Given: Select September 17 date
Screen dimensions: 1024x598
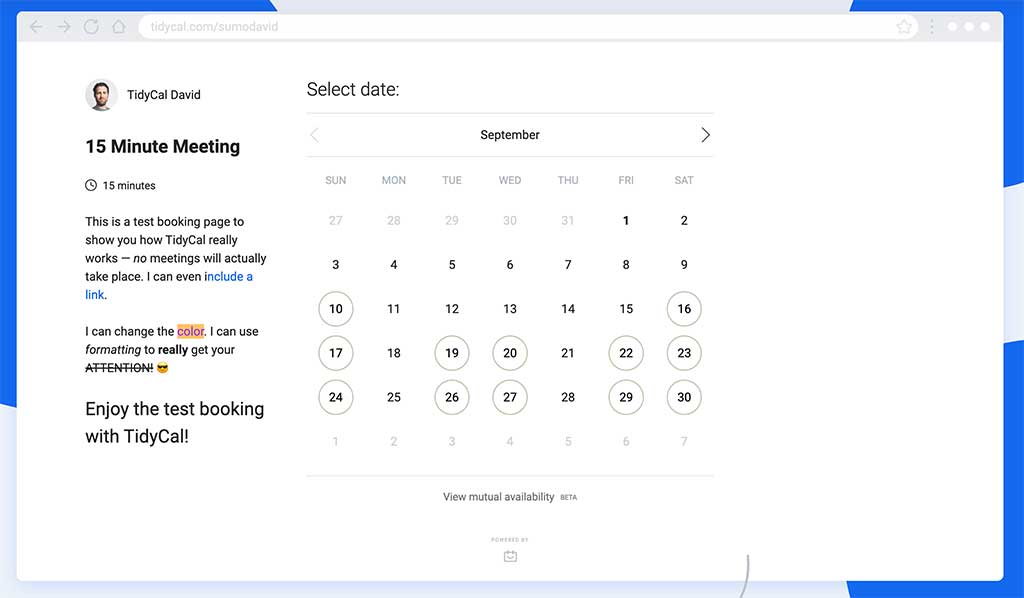Looking at the screenshot, I should pos(336,353).
